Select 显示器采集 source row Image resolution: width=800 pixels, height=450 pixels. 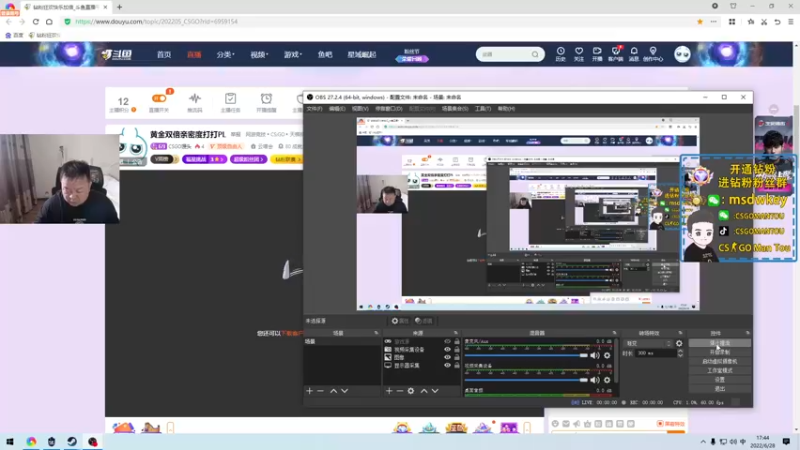click(421, 365)
